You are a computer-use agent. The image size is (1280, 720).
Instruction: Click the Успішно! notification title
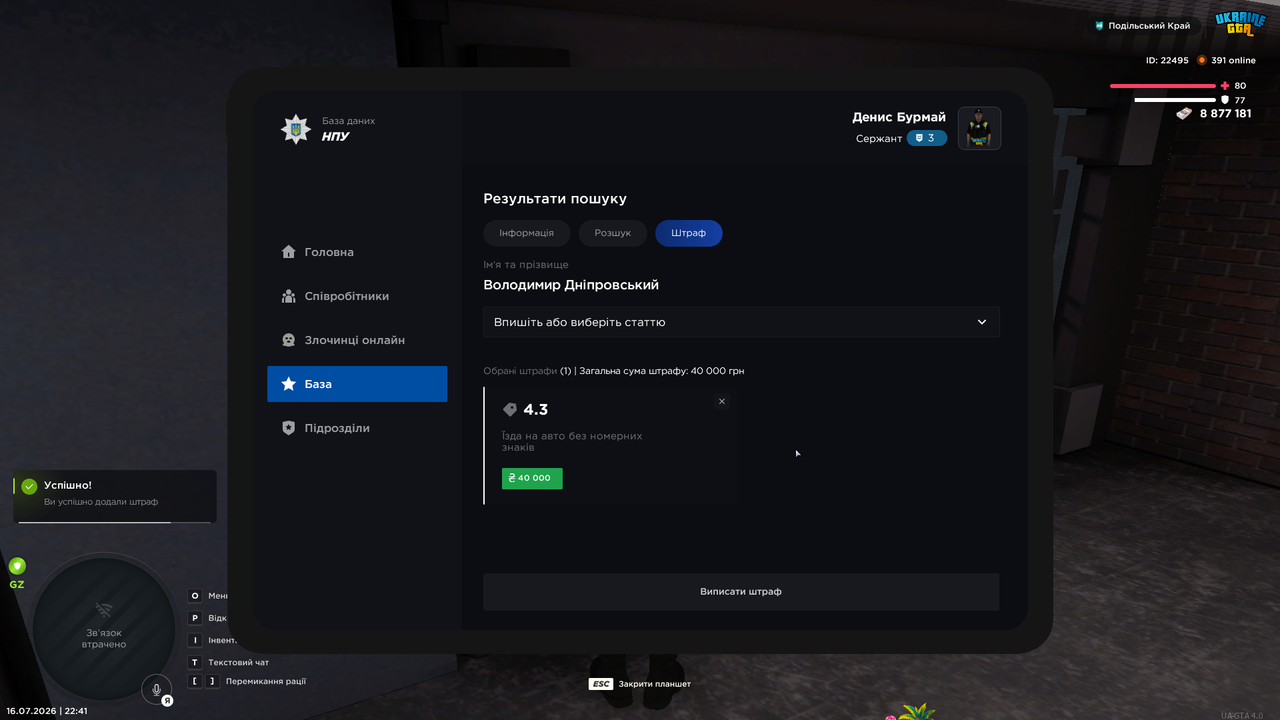68,485
